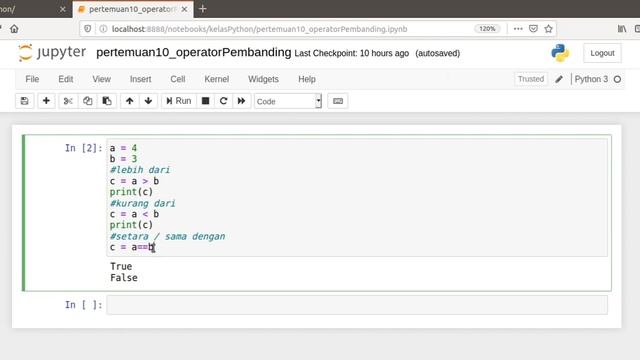The width and height of the screenshot is (640, 360).
Task: Click the Jupyter logo
Action: coord(52,53)
